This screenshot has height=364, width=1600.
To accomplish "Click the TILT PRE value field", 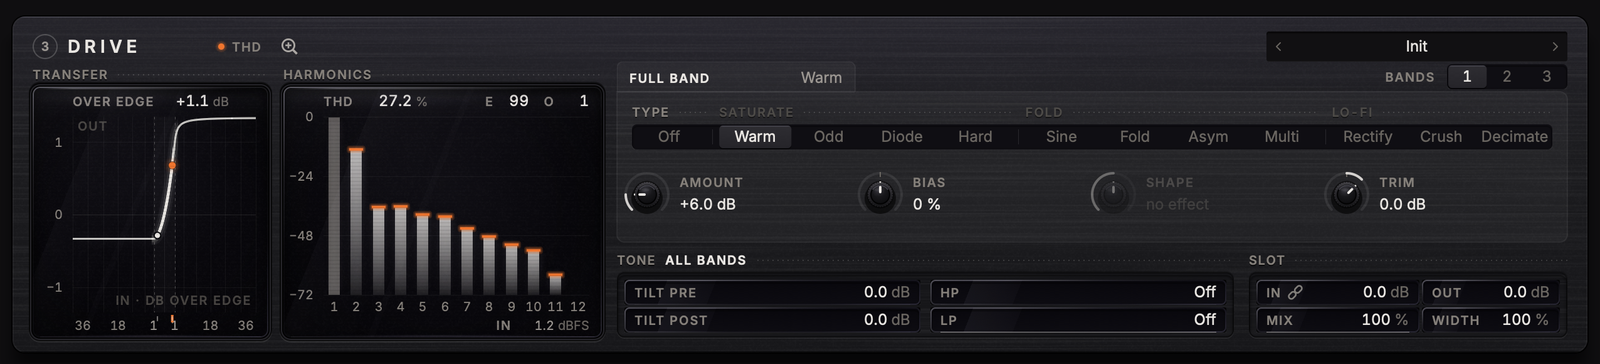I will coord(771,292).
